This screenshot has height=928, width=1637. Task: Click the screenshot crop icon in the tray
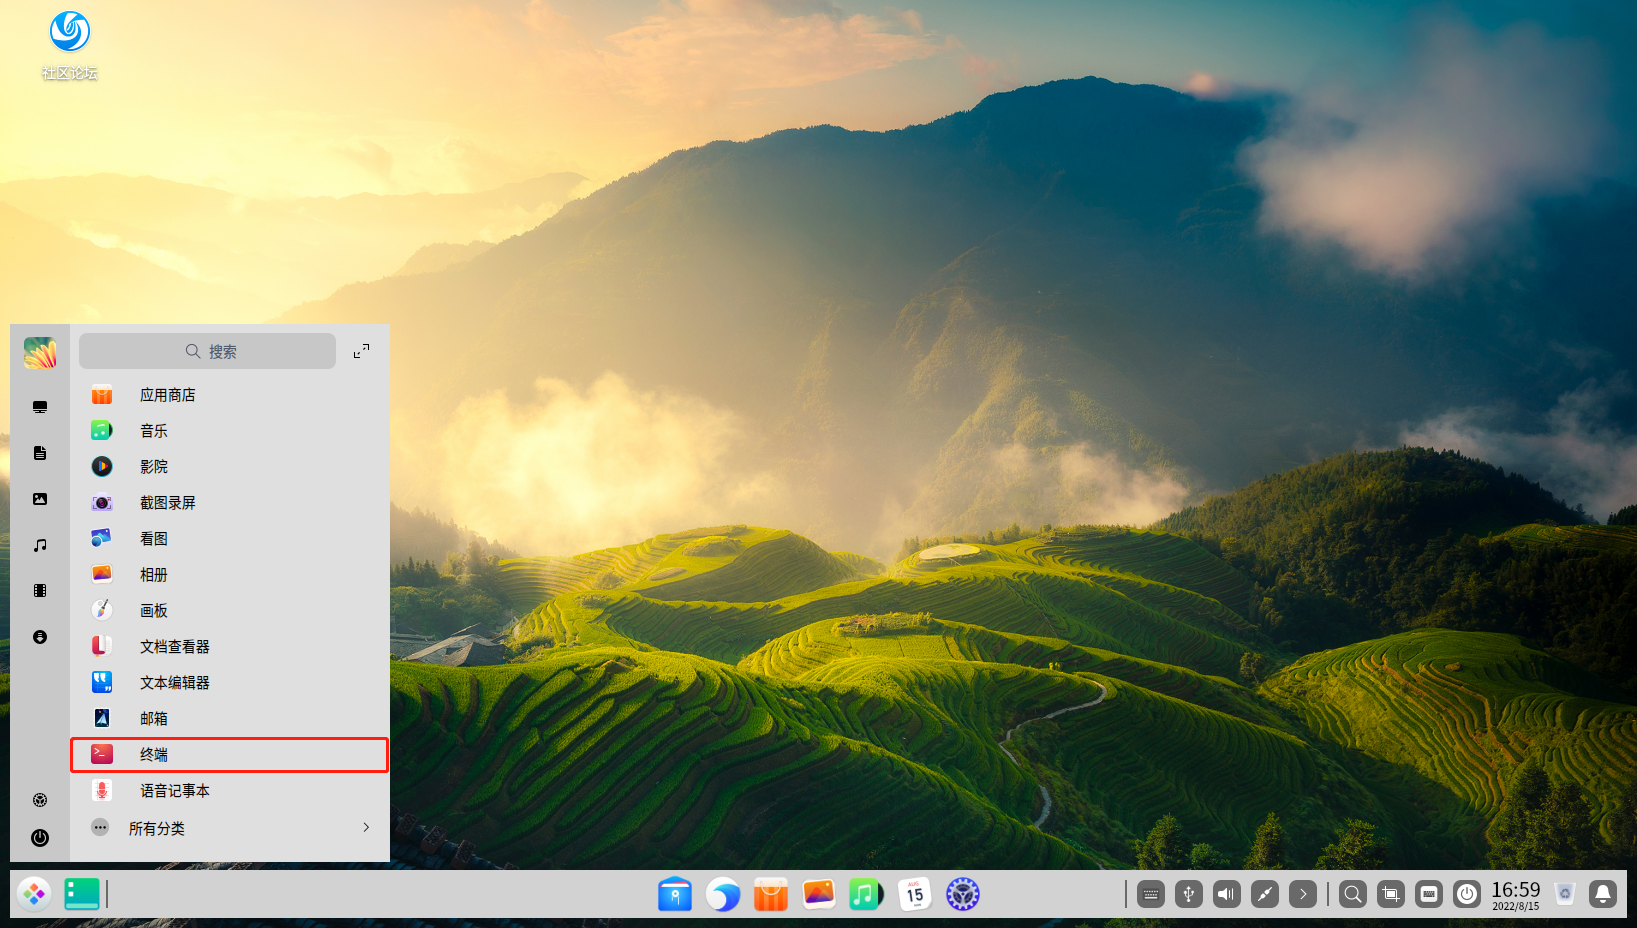[x=1391, y=894]
